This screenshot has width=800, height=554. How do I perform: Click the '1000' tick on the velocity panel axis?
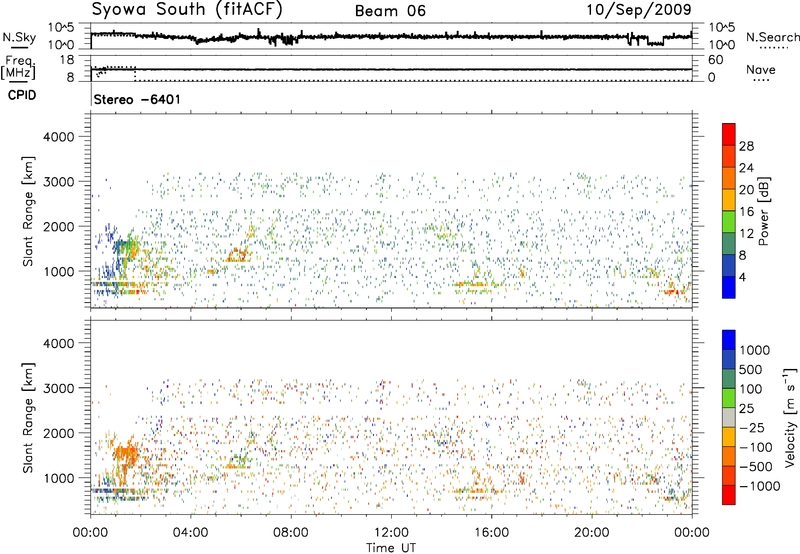tap(58, 478)
